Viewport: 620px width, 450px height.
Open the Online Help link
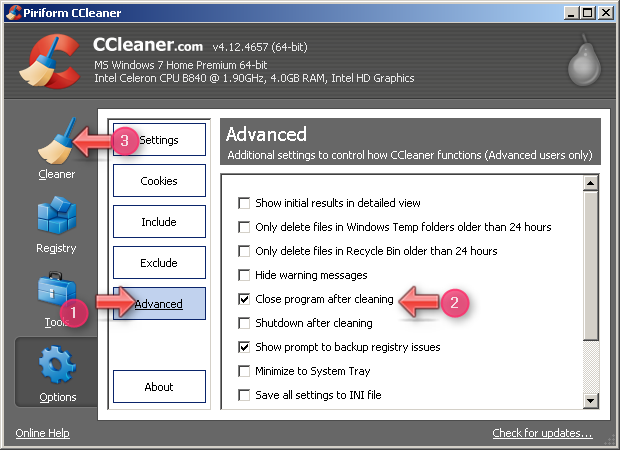[x=43, y=434]
